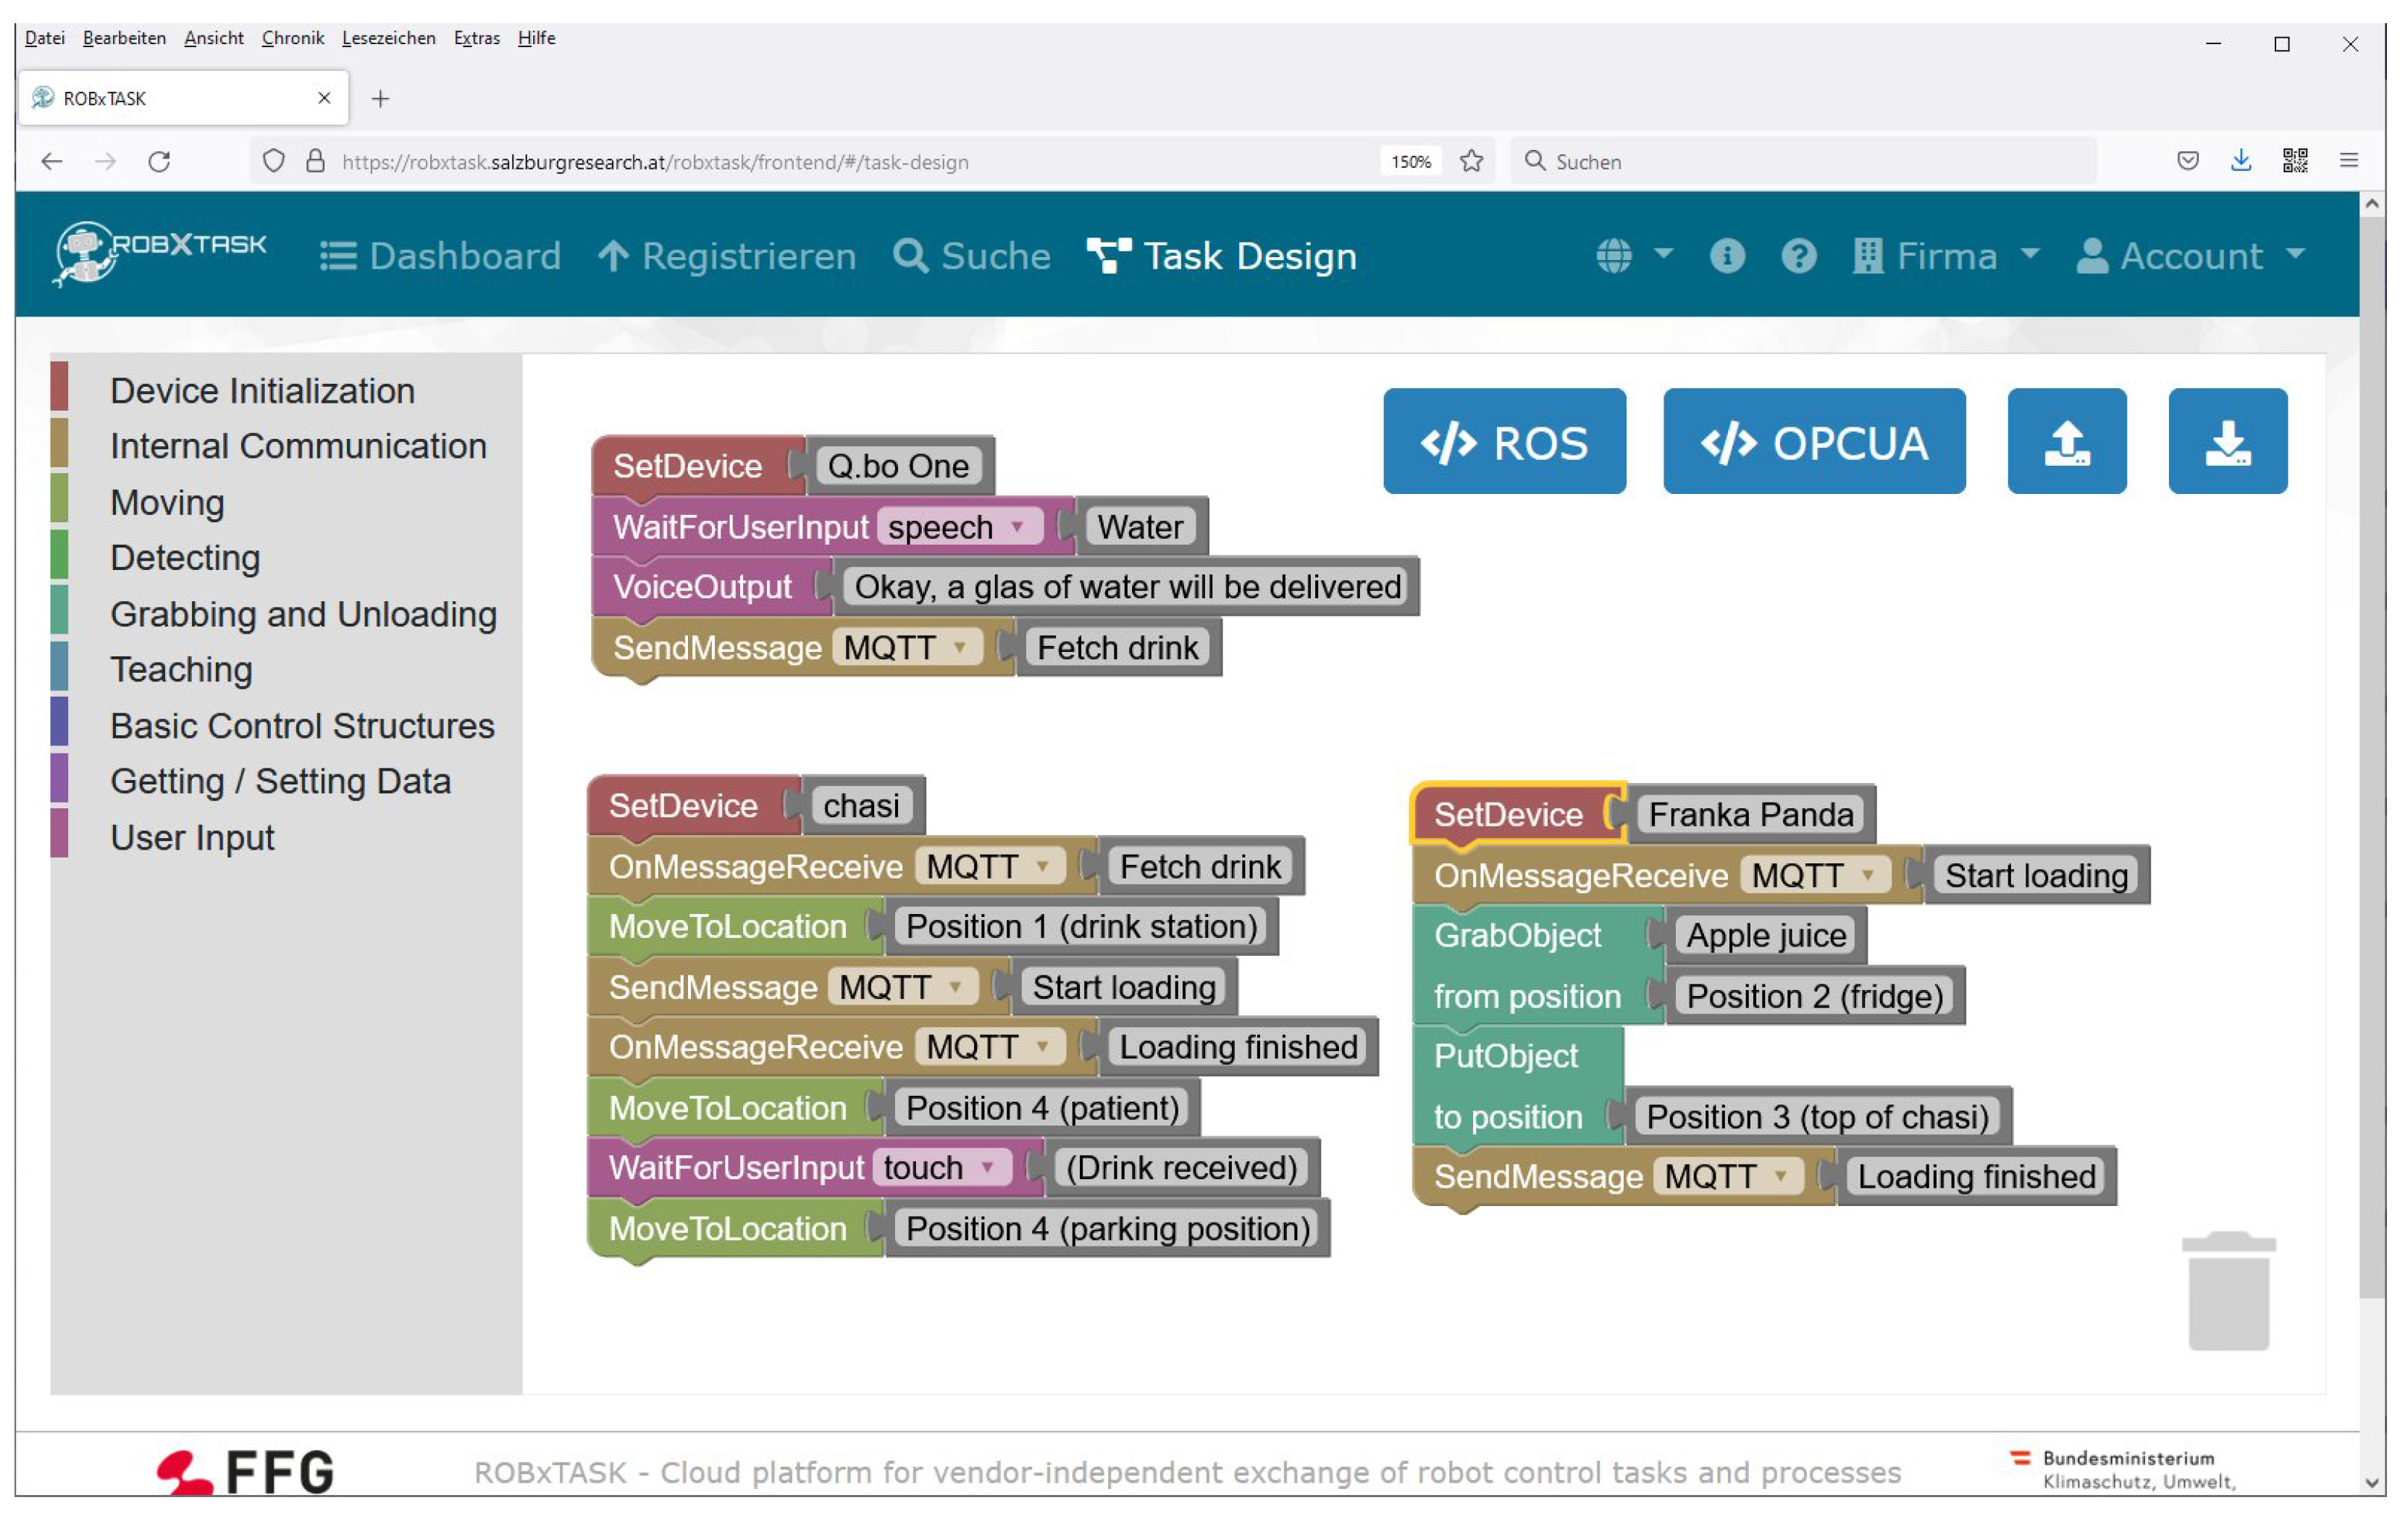Open the question mark help icon
2408x1529 pixels.
coord(1798,256)
